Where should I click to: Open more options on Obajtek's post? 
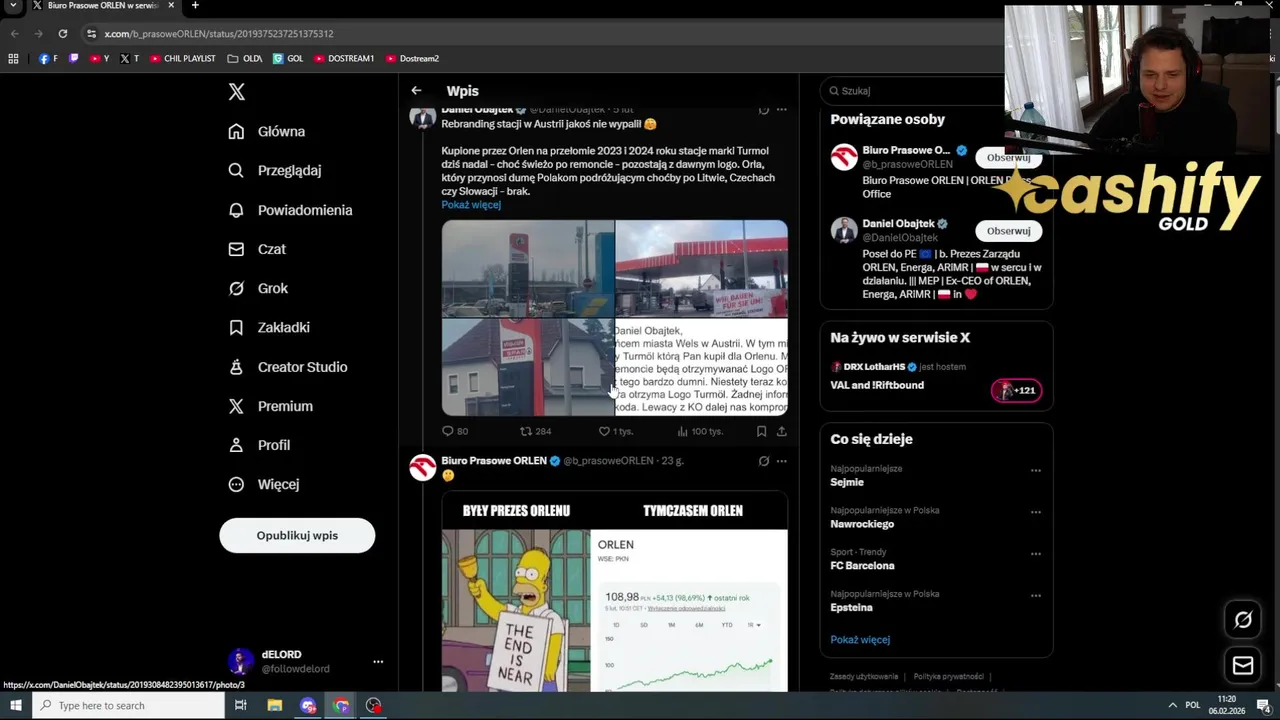click(781, 109)
